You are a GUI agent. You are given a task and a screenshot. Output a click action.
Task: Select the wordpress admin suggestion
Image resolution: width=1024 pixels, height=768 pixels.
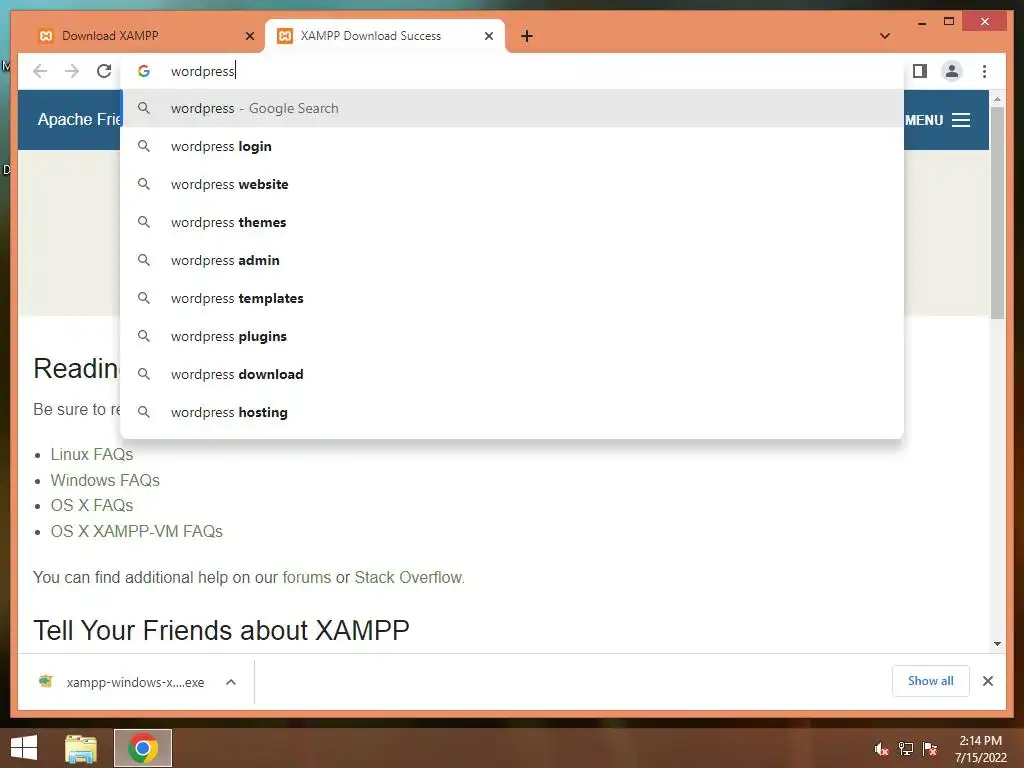pyautogui.click(x=512, y=260)
